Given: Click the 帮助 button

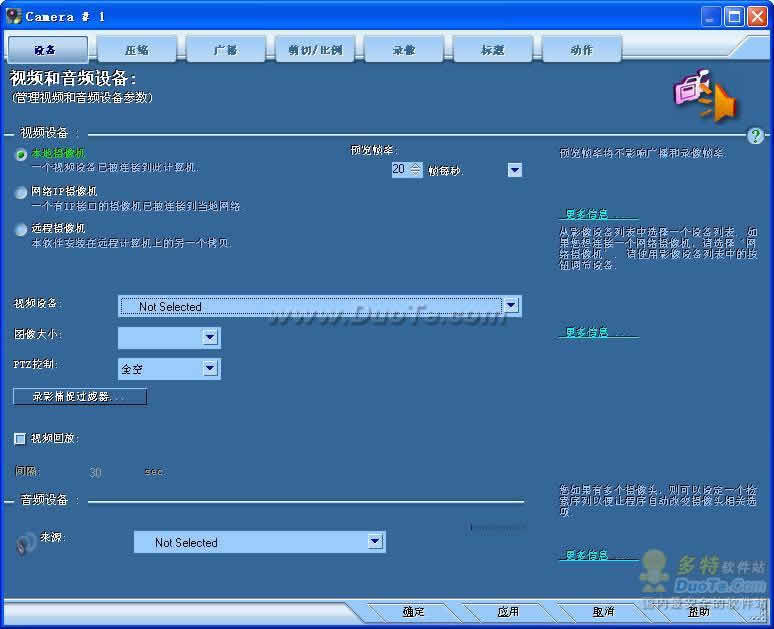Looking at the screenshot, I should (698, 612).
